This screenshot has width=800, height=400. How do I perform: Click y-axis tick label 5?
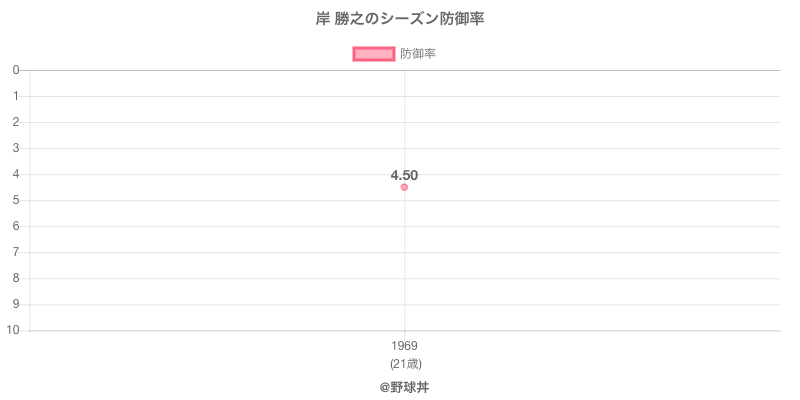pyautogui.click(x=17, y=200)
